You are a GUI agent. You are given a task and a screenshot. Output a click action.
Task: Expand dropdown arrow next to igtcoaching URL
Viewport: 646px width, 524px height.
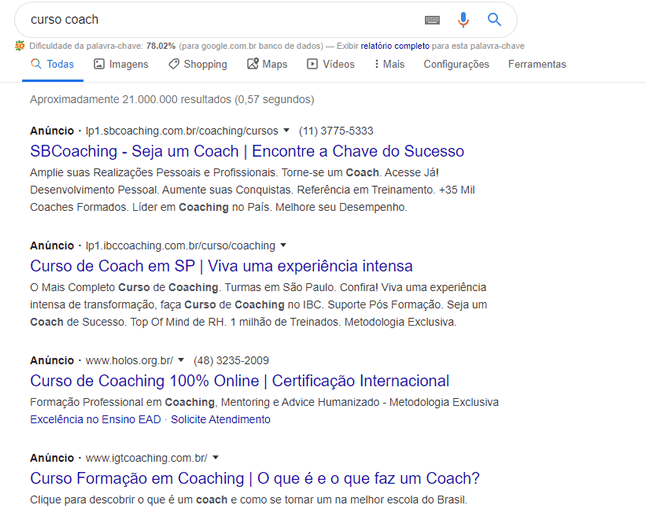[215, 458]
